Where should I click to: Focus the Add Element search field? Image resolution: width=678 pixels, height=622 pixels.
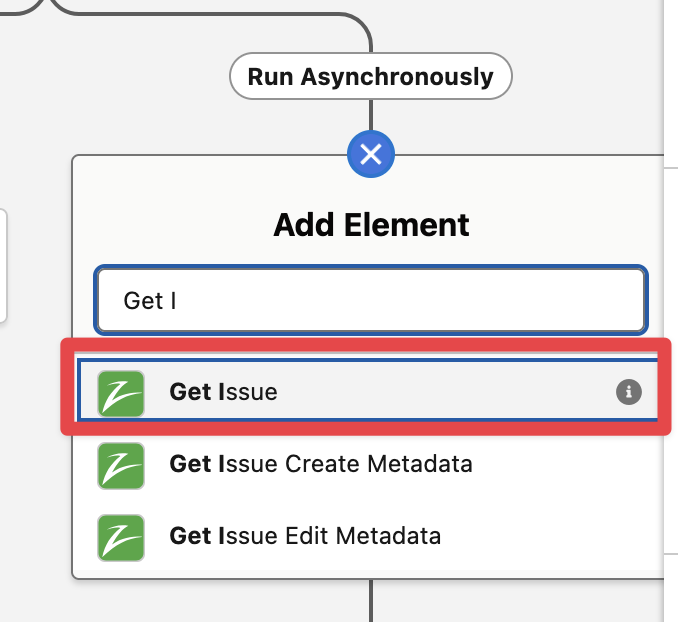click(x=371, y=300)
